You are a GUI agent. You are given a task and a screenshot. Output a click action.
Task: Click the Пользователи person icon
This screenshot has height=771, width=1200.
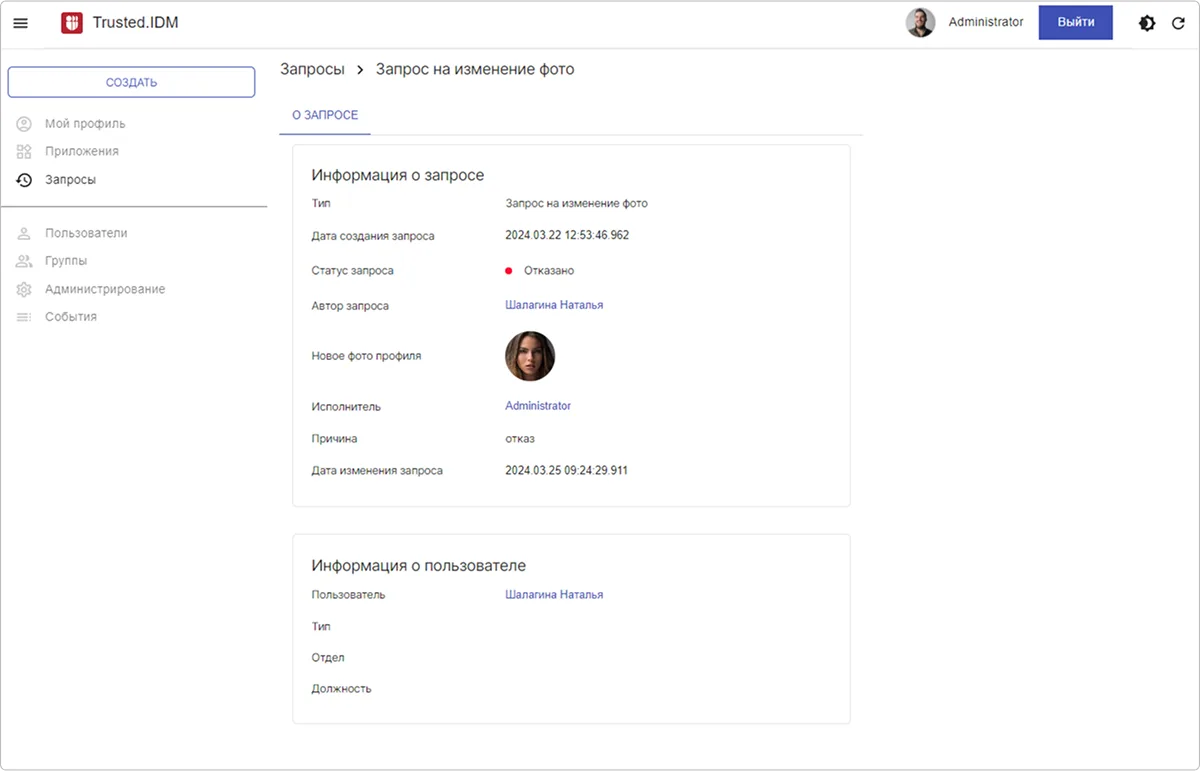pyautogui.click(x=25, y=233)
